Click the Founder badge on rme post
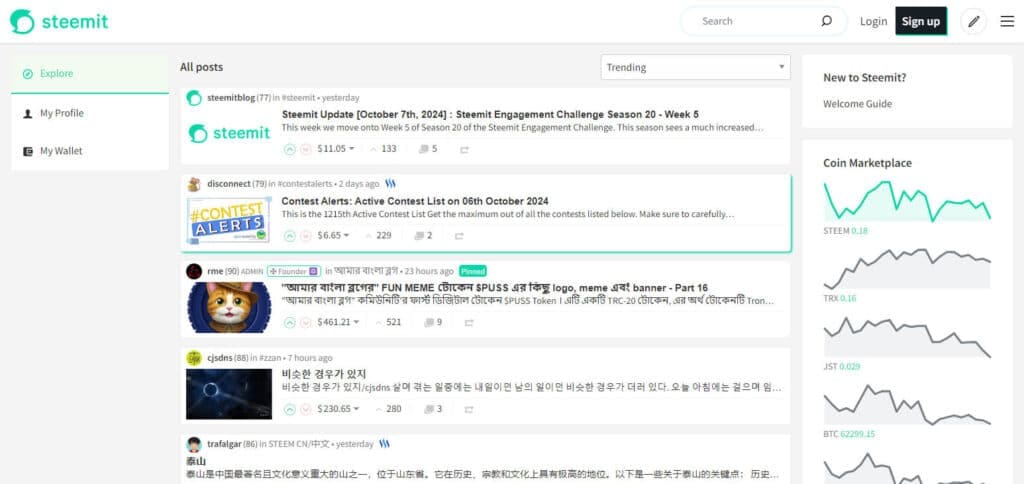 point(293,271)
